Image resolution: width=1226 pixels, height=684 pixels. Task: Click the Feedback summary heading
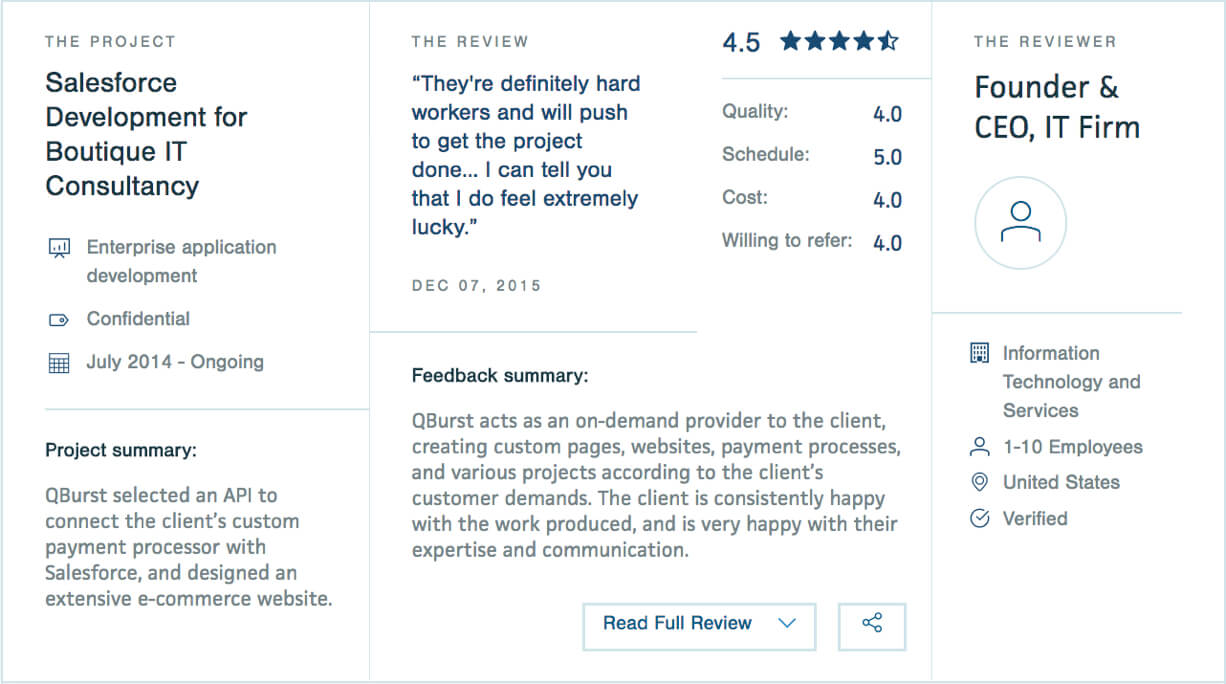click(500, 376)
